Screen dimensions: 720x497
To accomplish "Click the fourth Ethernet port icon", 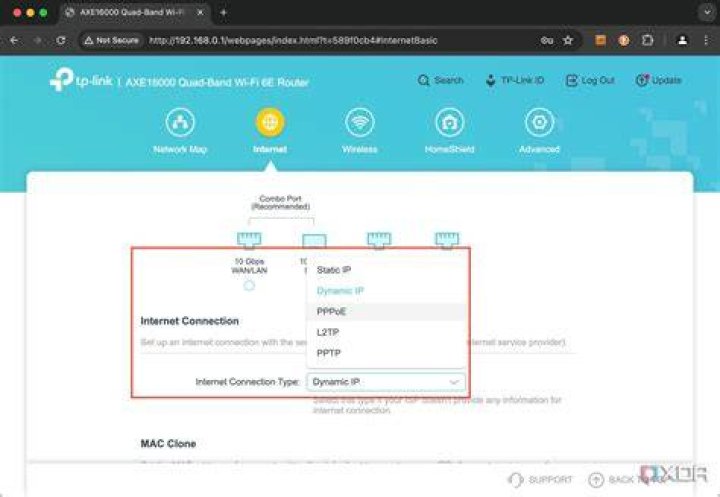I will point(447,240).
